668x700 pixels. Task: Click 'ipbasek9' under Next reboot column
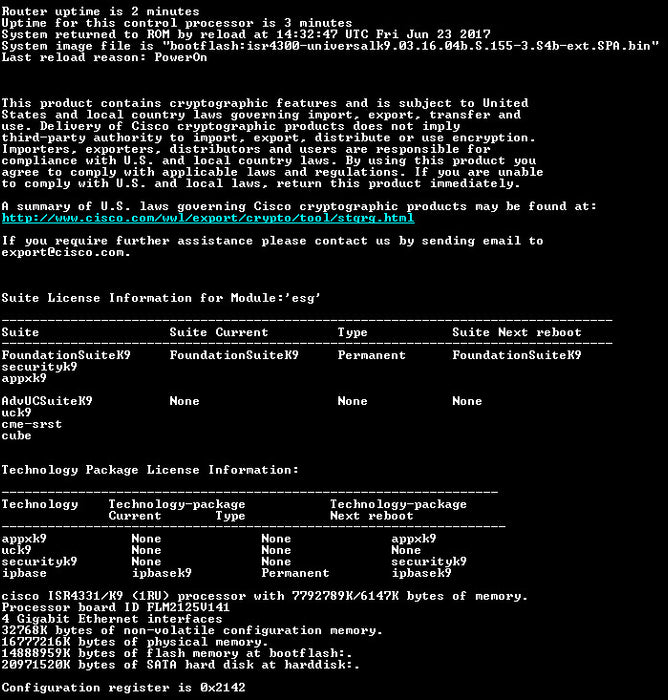[x=422, y=573]
